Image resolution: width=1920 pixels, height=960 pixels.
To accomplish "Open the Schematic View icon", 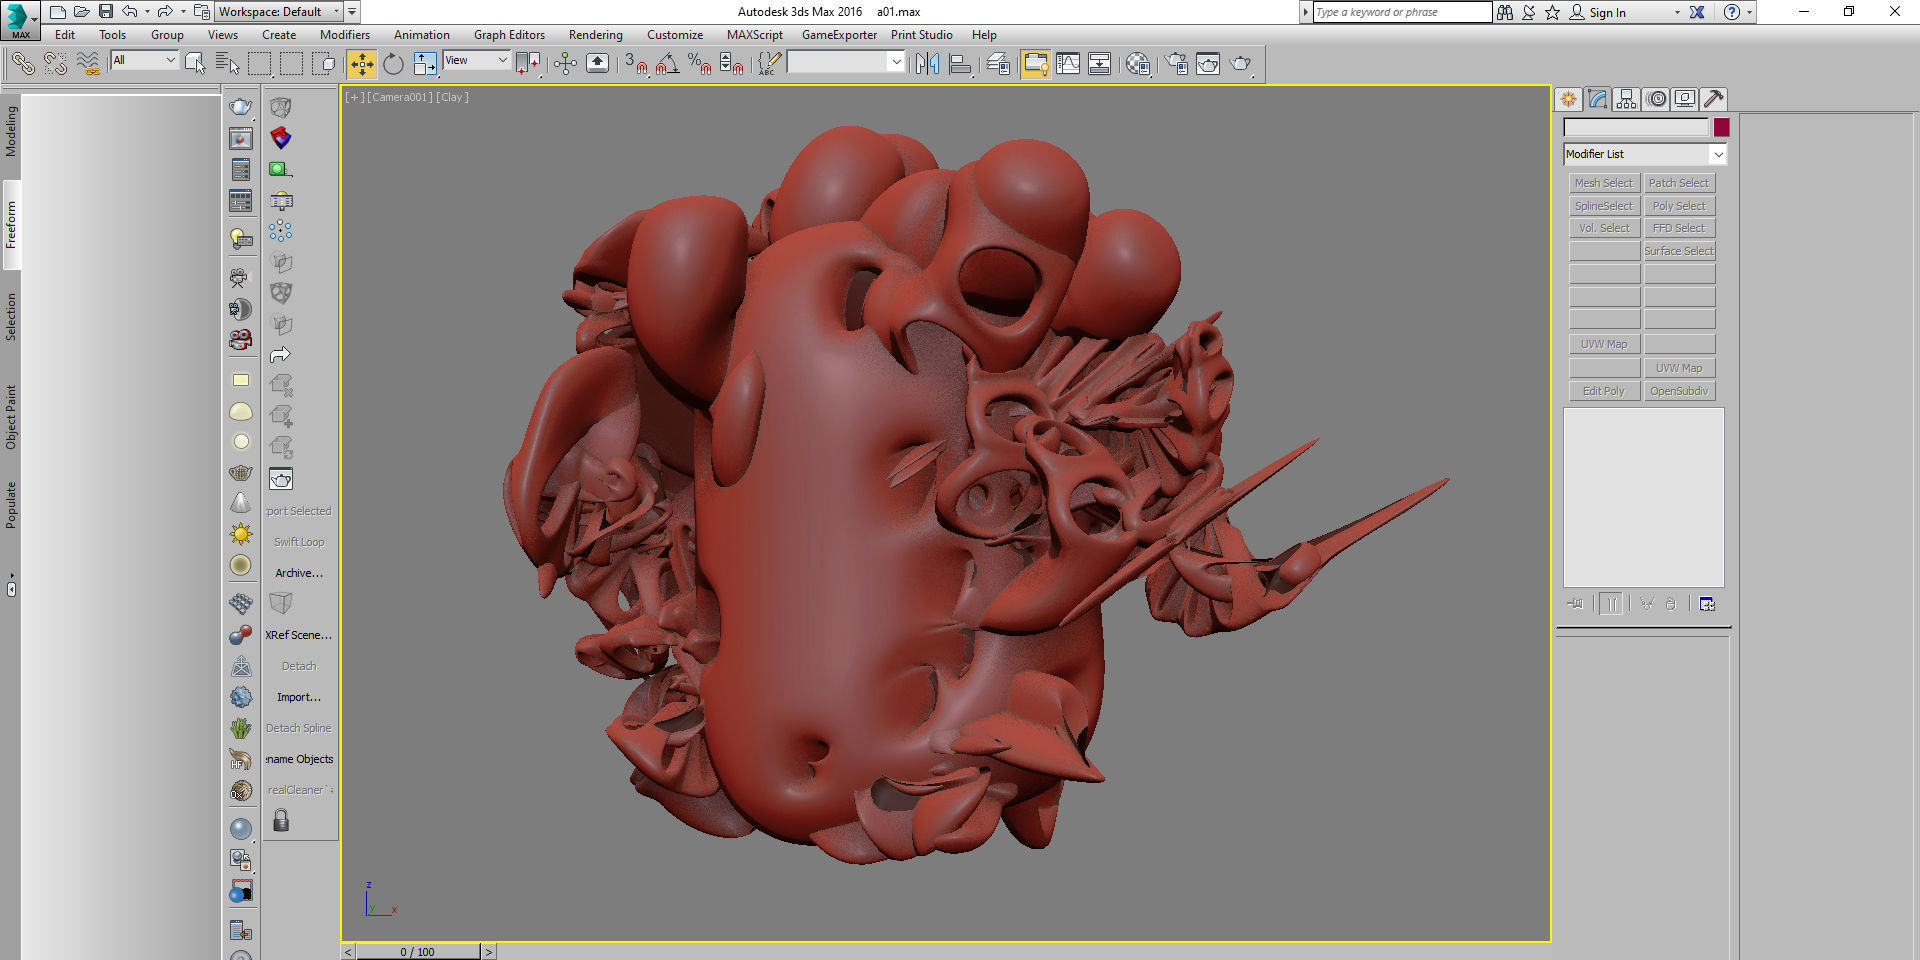I will (x=1099, y=64).
